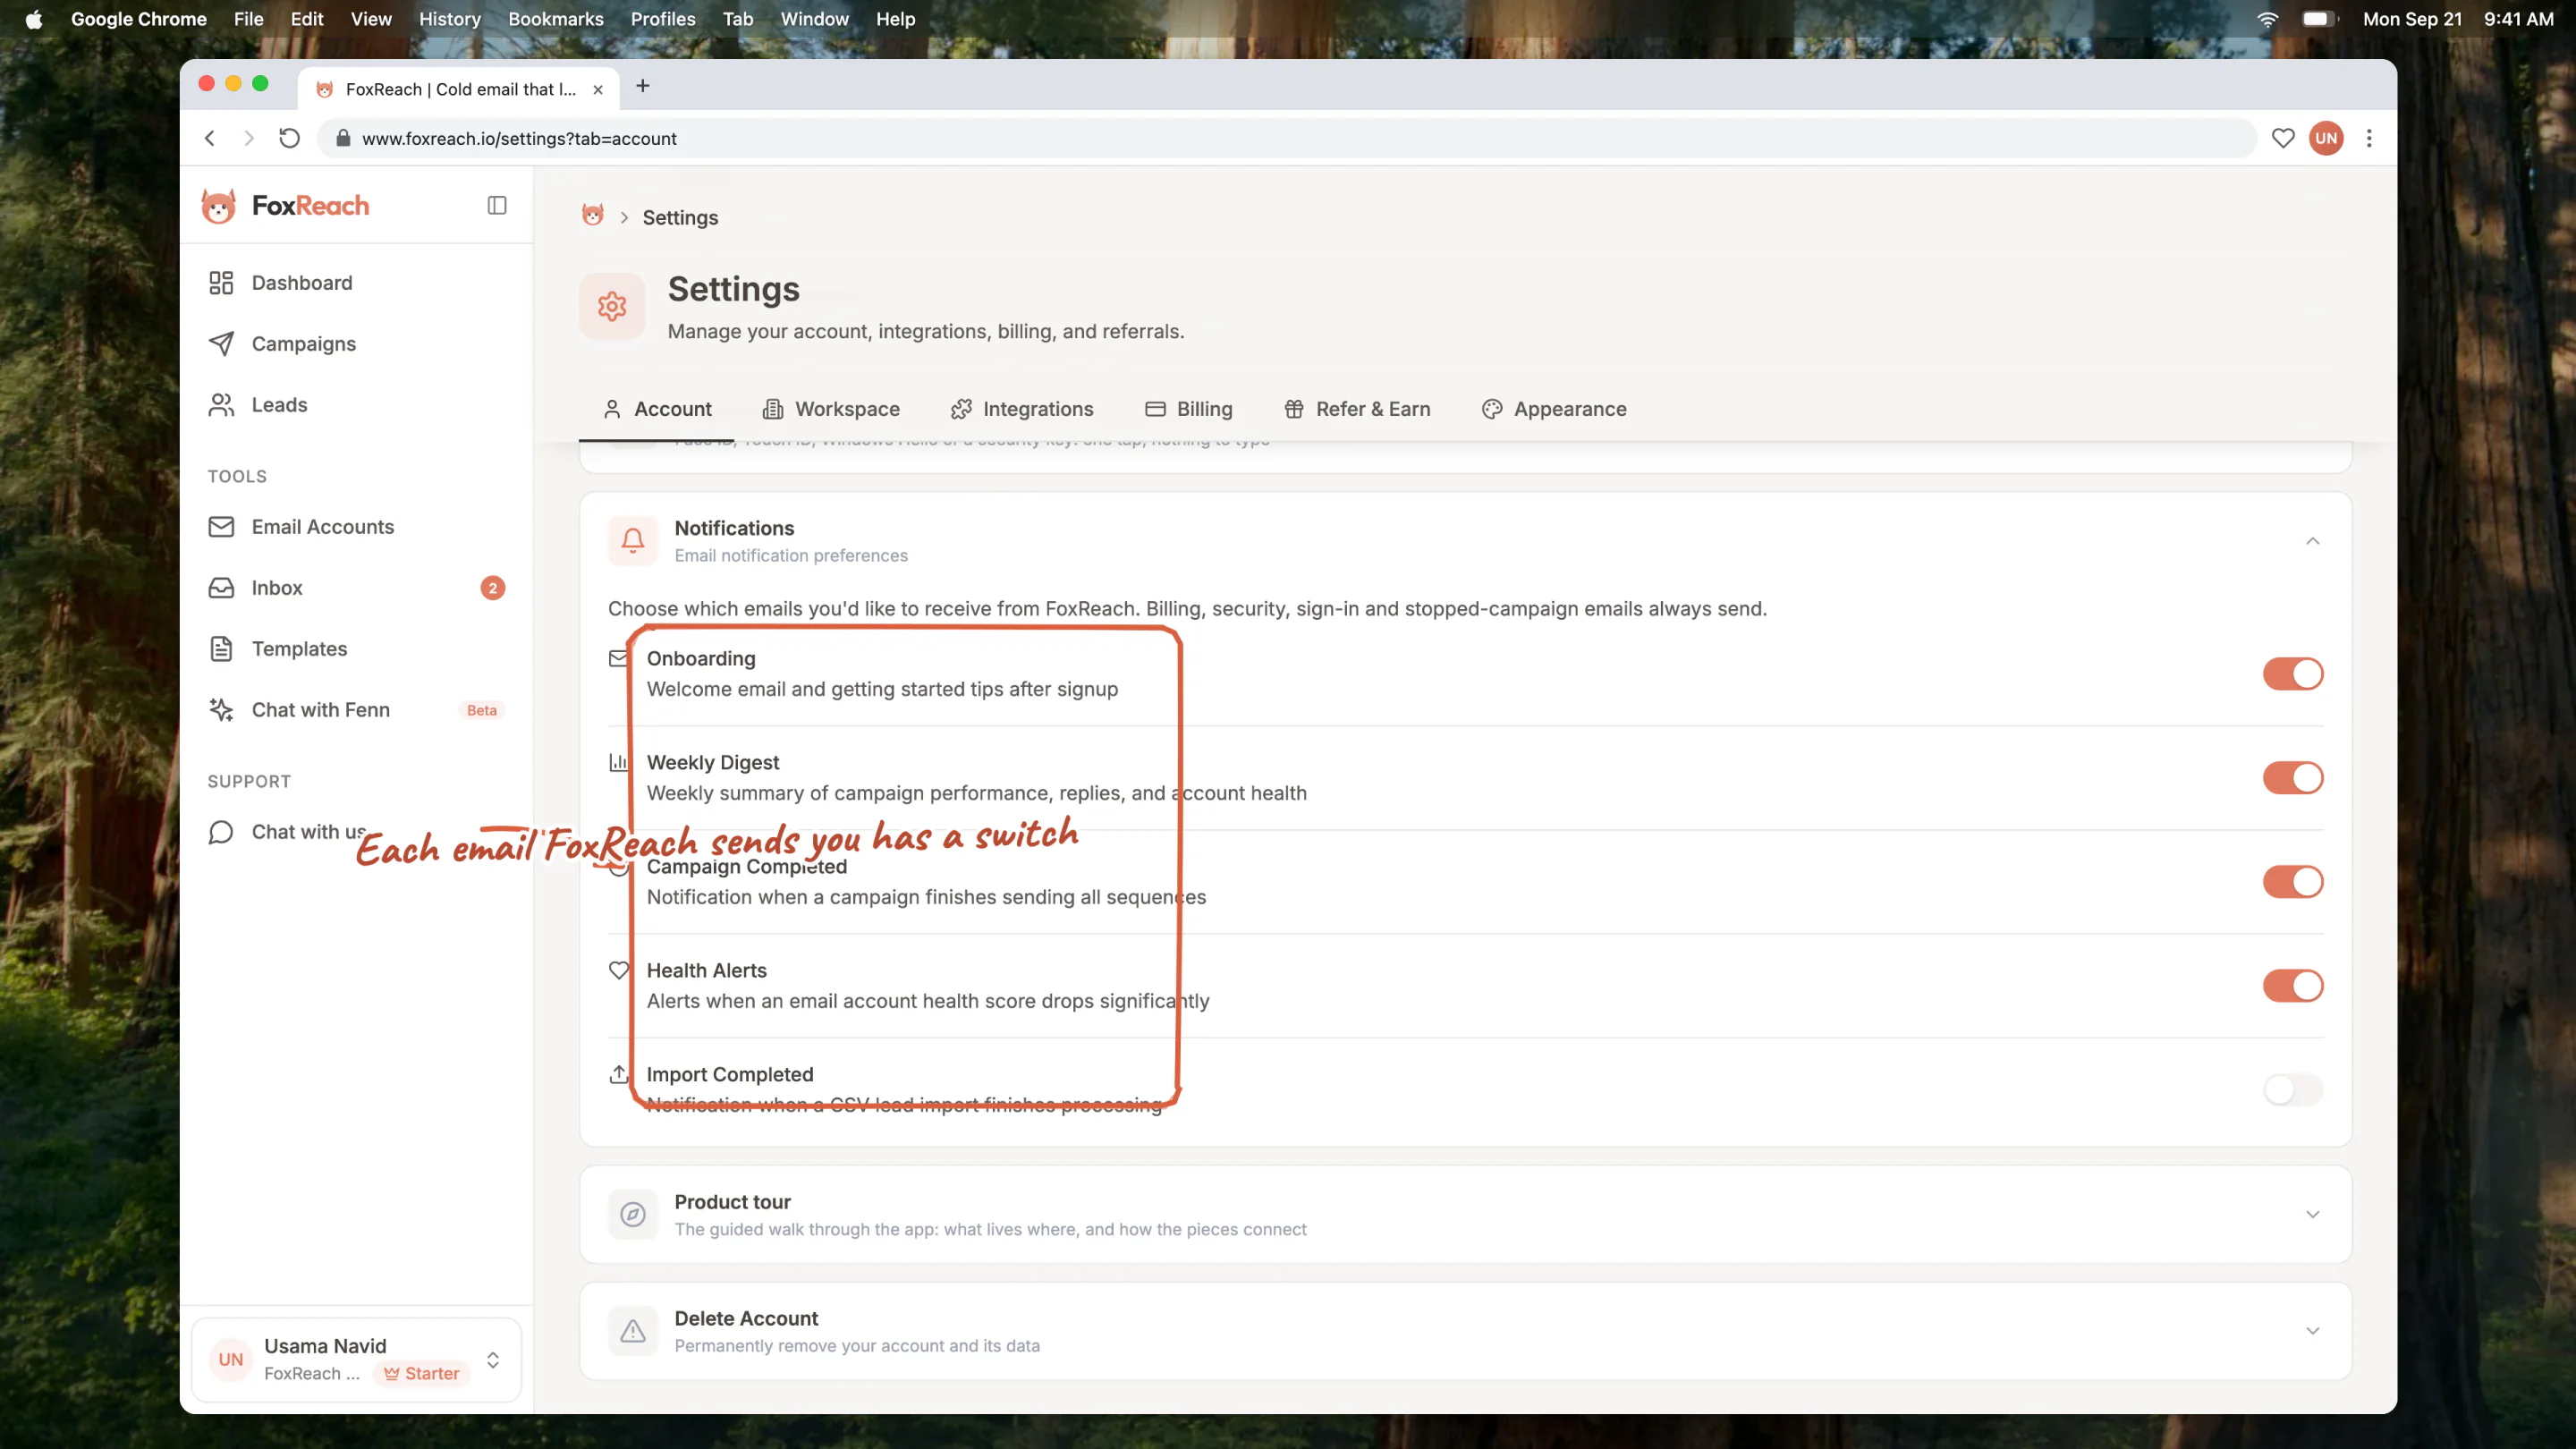Turn off Health Alerts toggle

[x=2293, y=986]
